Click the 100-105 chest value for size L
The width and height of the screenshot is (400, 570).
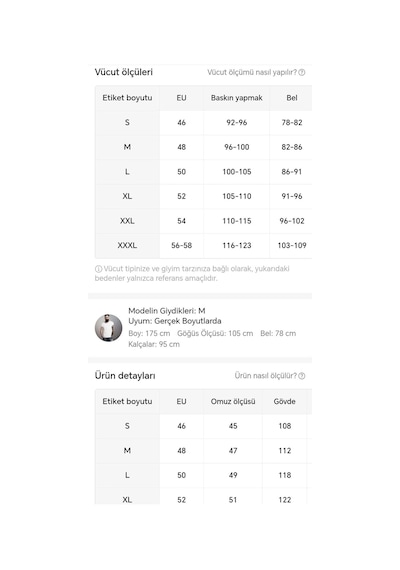[x=237, y=172]
